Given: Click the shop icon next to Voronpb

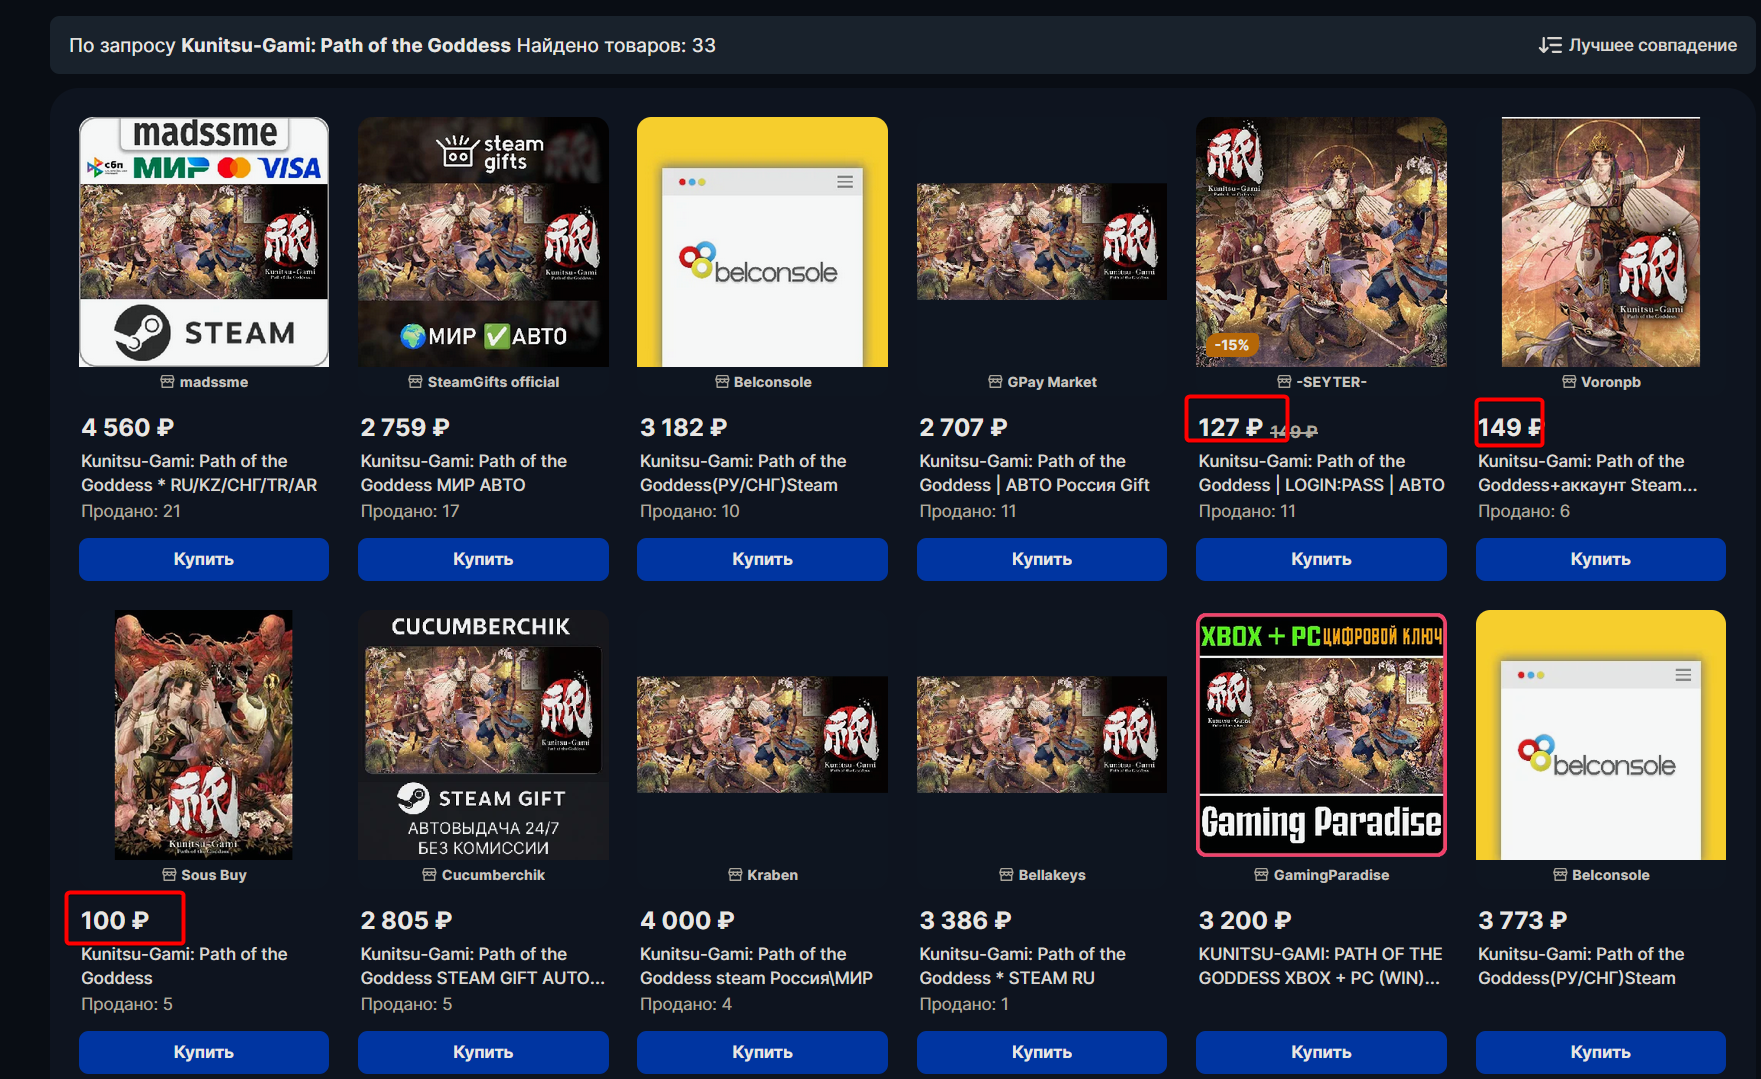Looking at the screenshot, I should point(1569,382).
